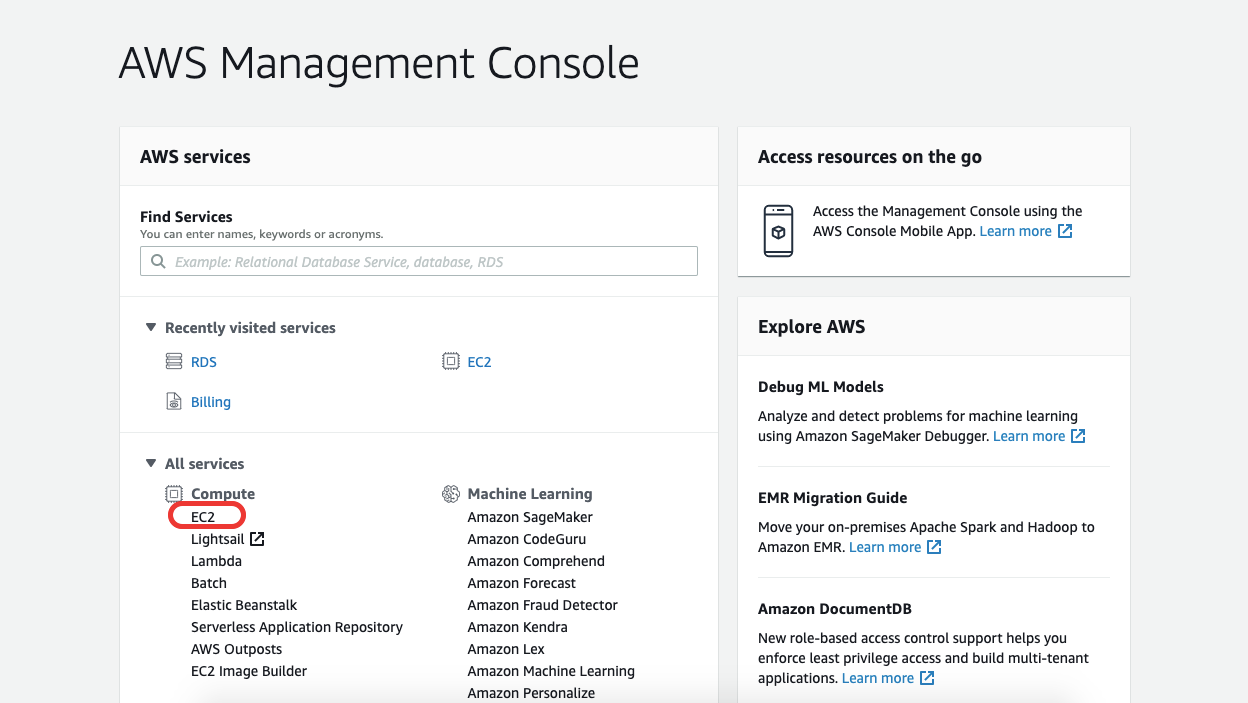
Task: Collapse the All services section
Action: click(151, 463)
